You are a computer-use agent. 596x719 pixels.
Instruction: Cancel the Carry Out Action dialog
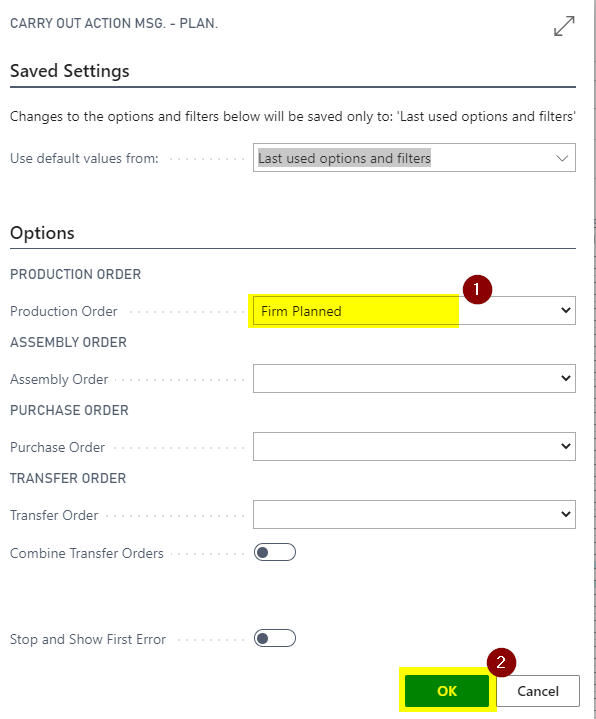click(538, 691)
